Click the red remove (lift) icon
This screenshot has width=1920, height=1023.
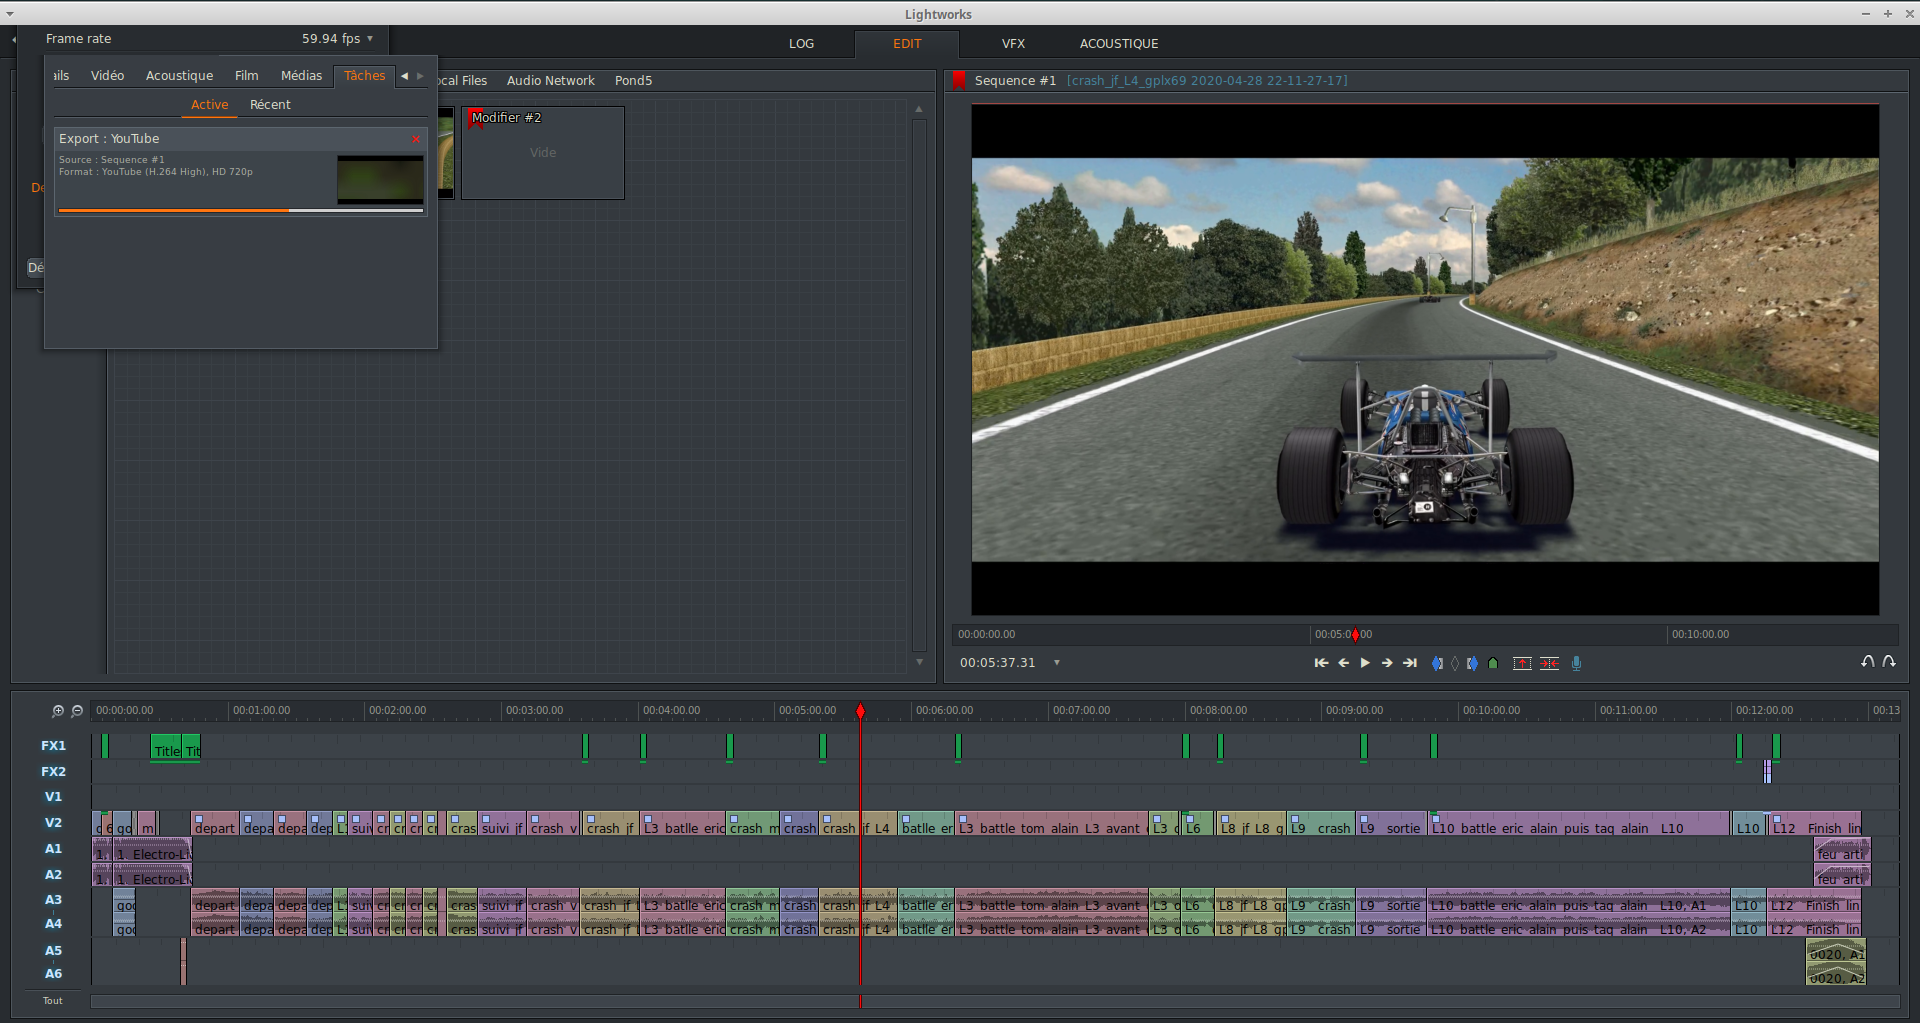pos(1522,663)
